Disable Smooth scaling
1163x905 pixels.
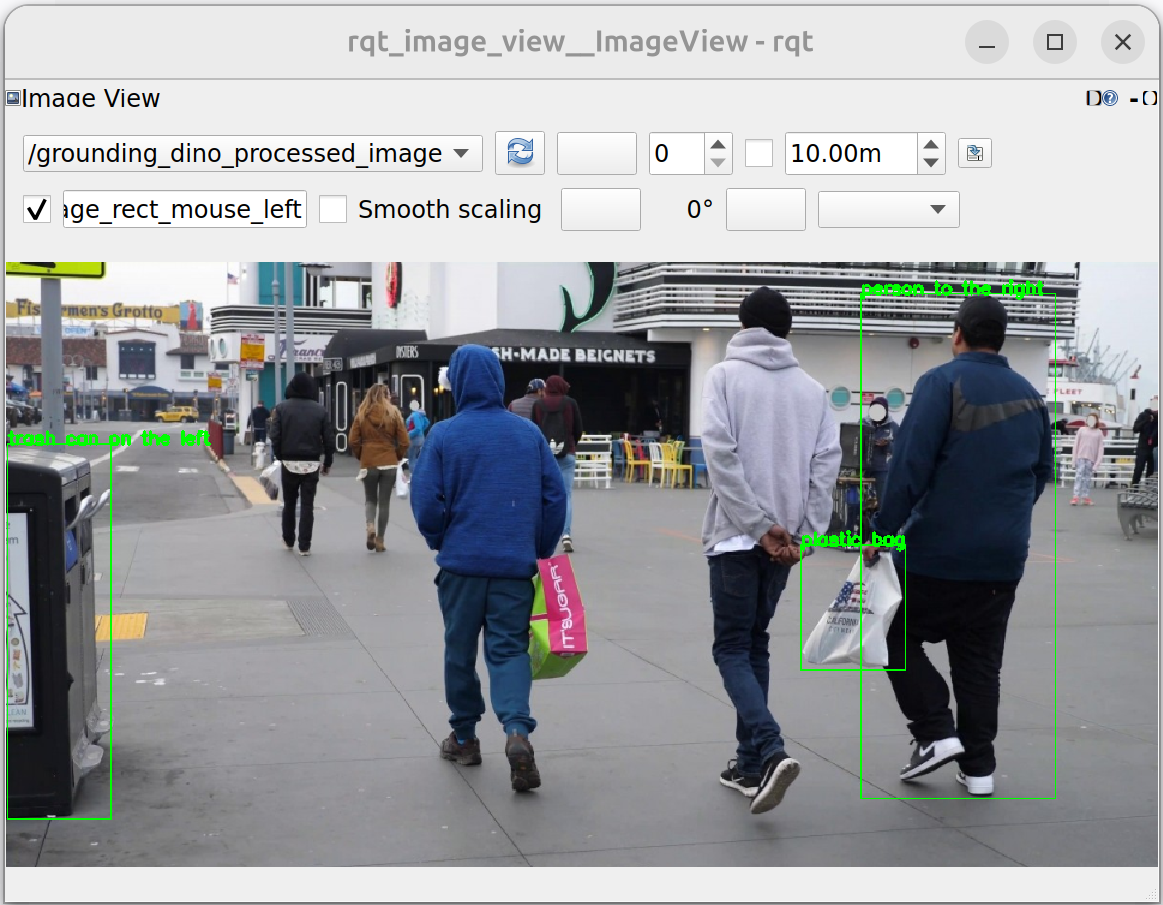(333, 209)
